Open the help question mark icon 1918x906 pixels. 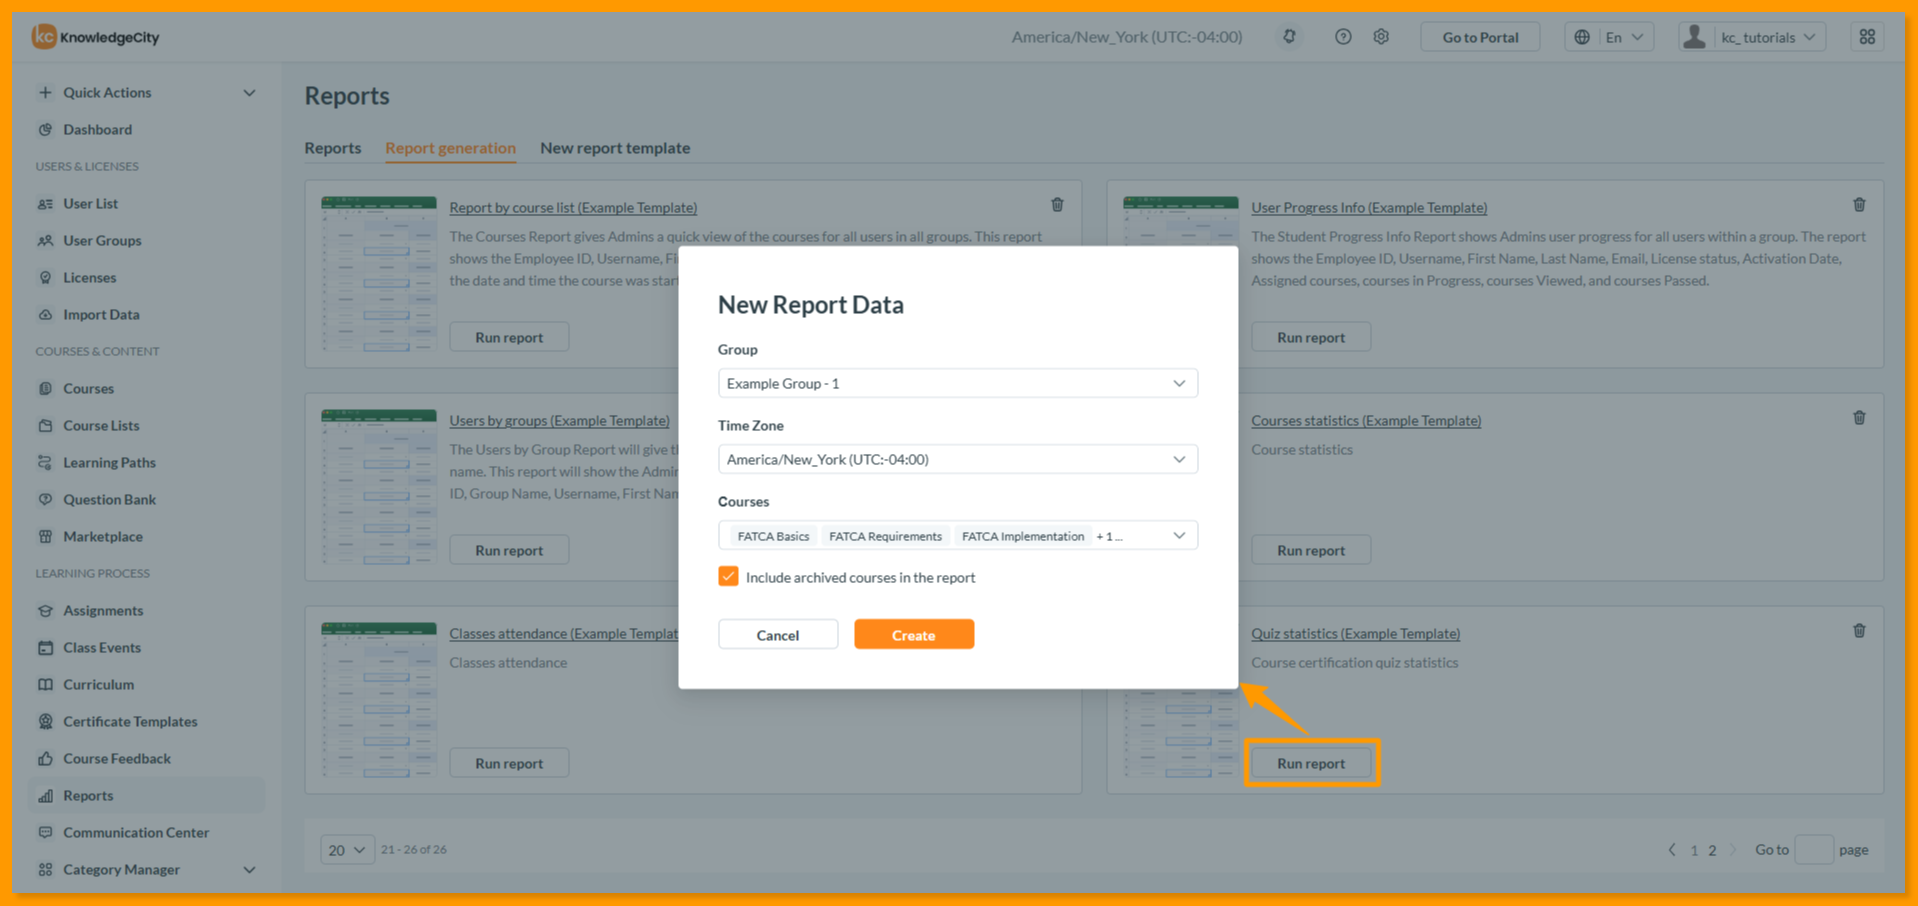point(1343,37)
